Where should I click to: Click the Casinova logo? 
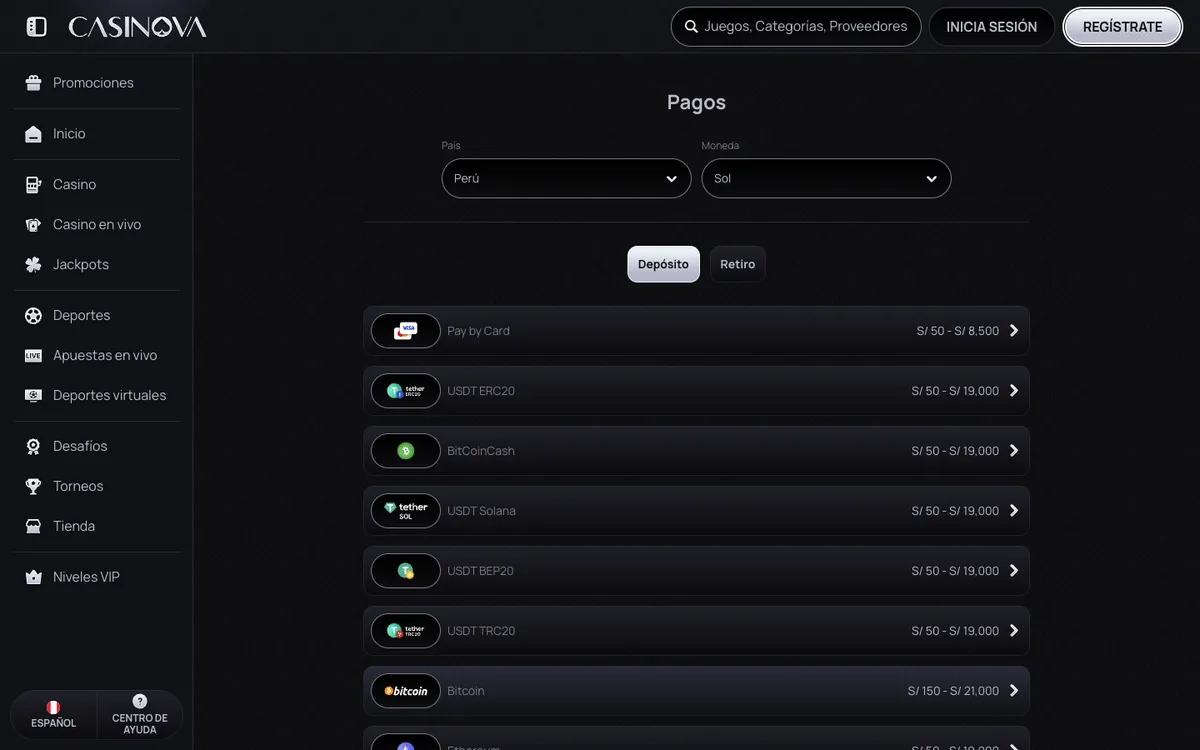tap(137, 27)
